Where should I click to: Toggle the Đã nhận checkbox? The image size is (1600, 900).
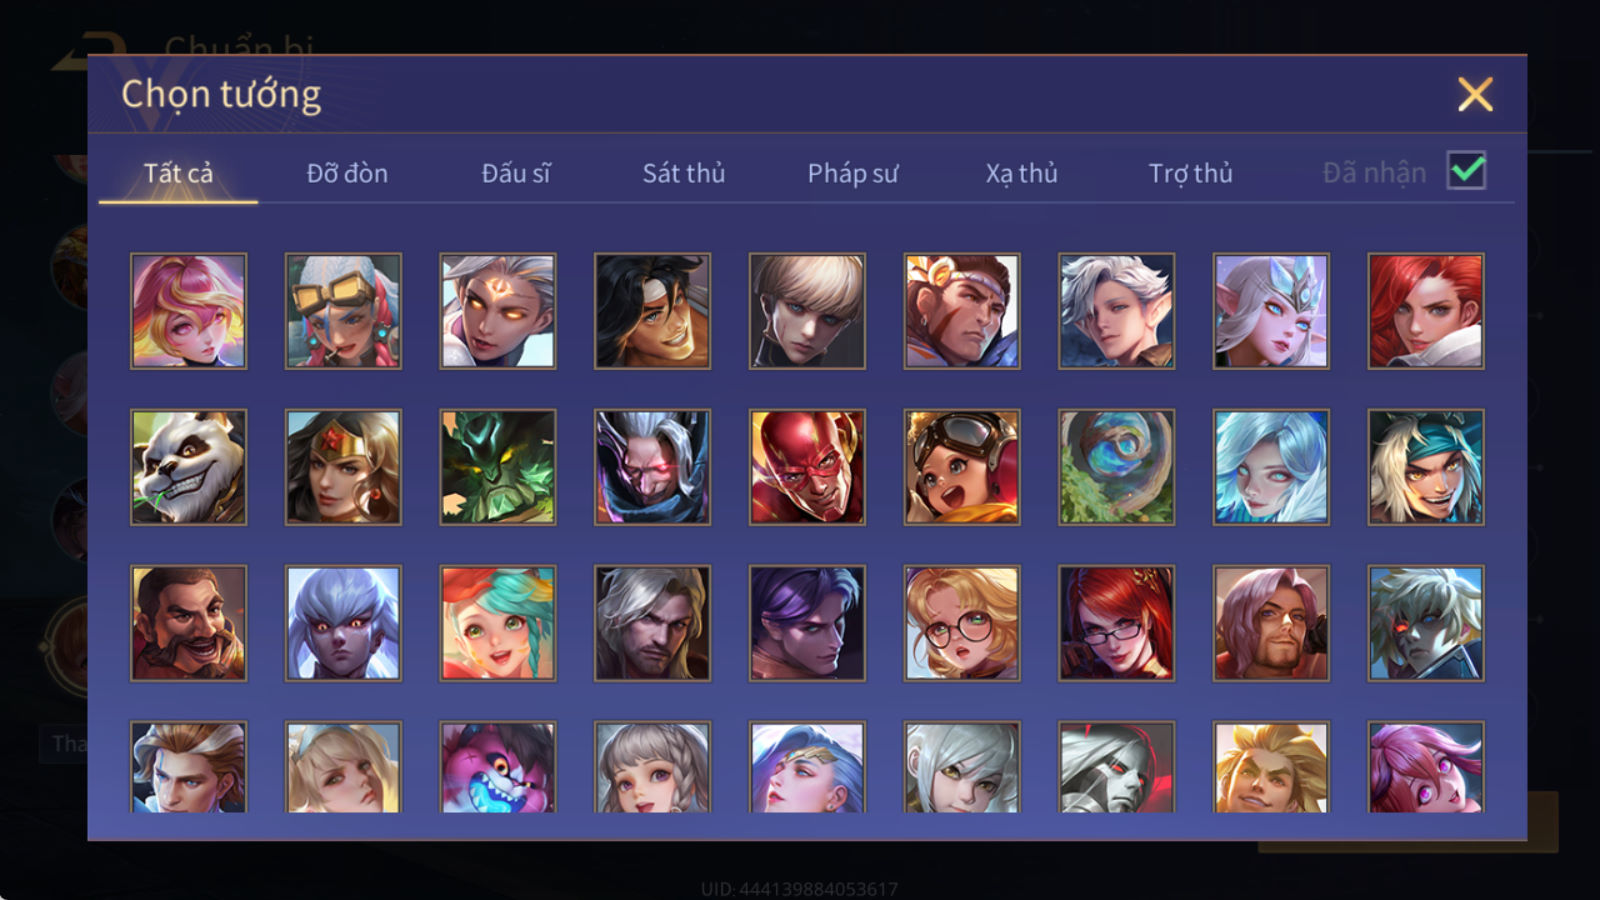pyautogui.click(x=1466, y=171)
